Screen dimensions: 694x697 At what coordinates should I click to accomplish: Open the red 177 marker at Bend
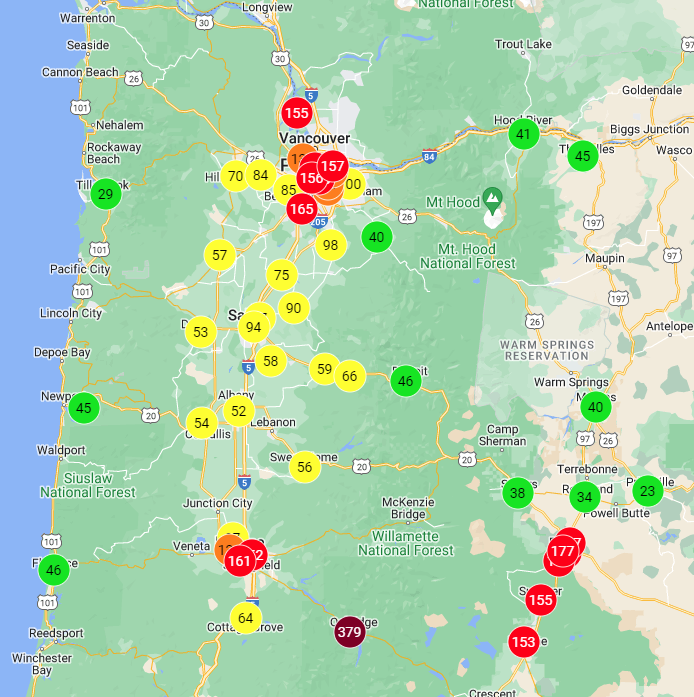pos(563,551)
